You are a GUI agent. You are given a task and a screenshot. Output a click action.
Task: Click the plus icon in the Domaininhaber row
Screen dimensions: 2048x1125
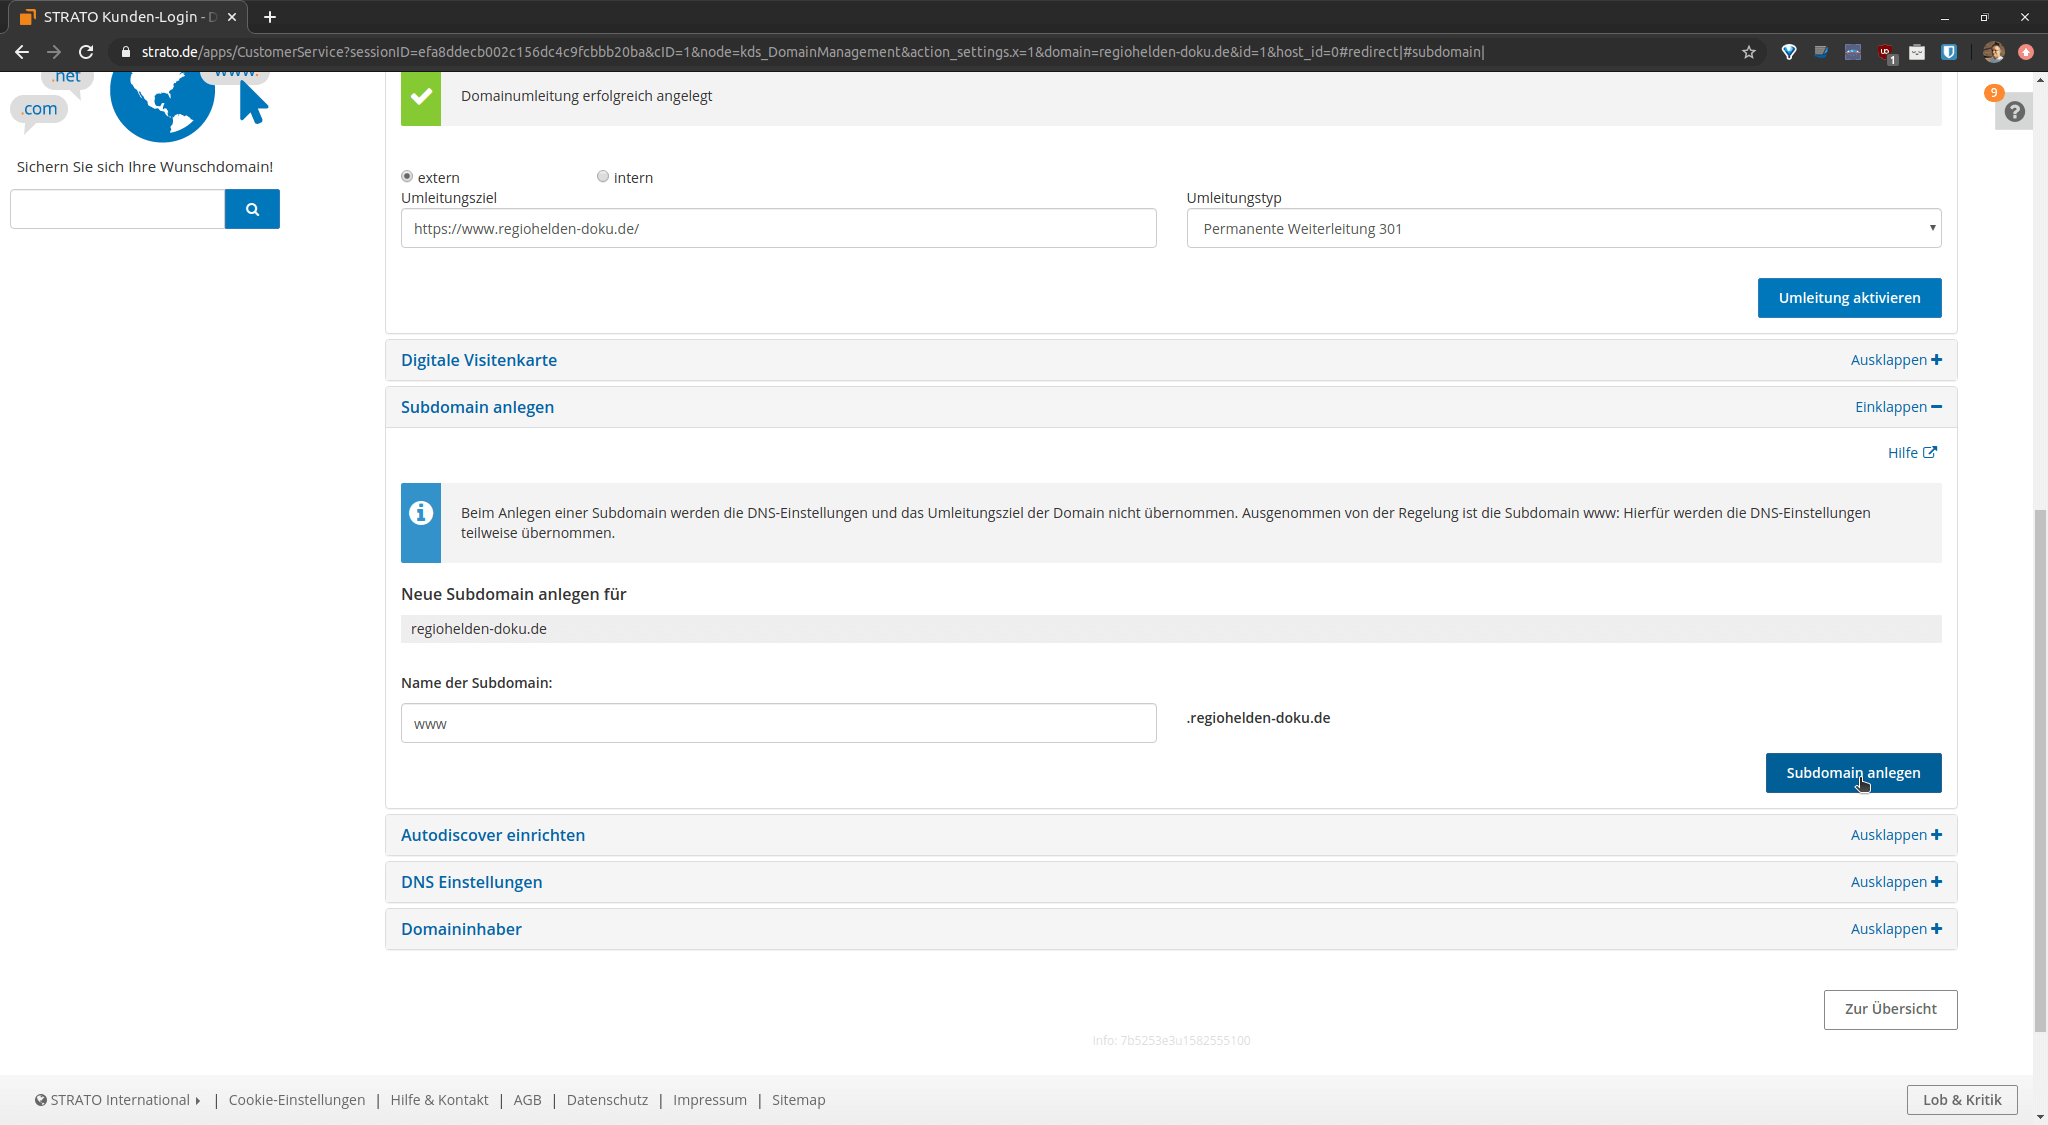pyautogui.click(x=1936, y=929)
